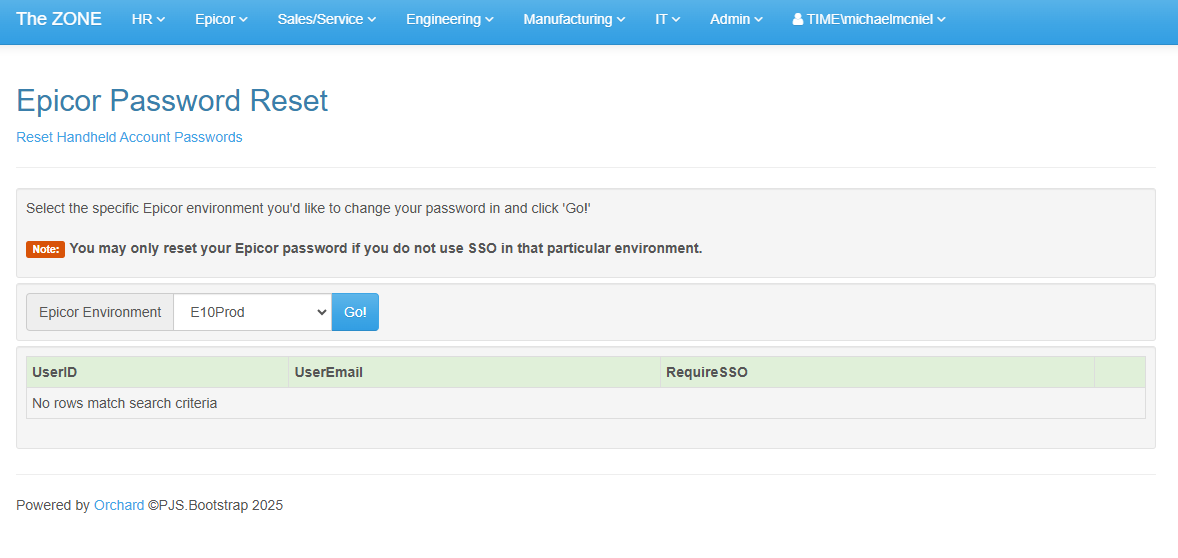Click the user profile icon beside TIME\michaelmcniel

point(798,20)
